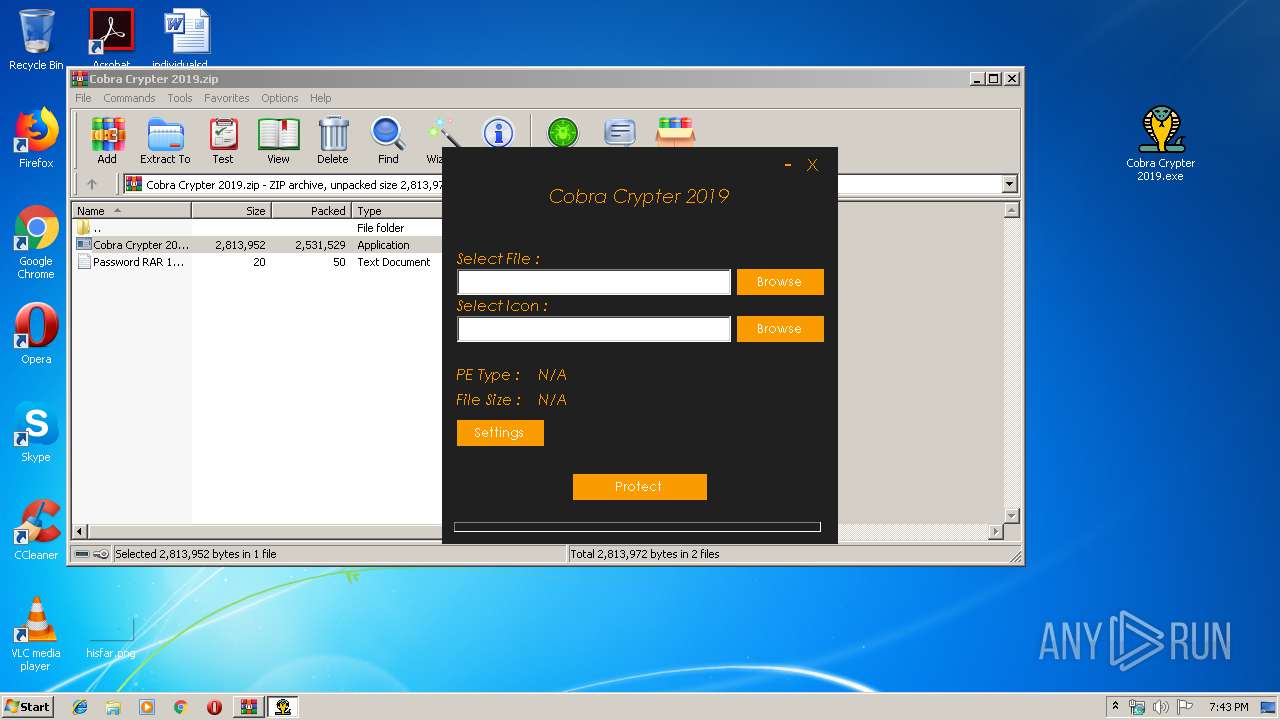Show hidden tray icons arrow

coord(1115,707)
